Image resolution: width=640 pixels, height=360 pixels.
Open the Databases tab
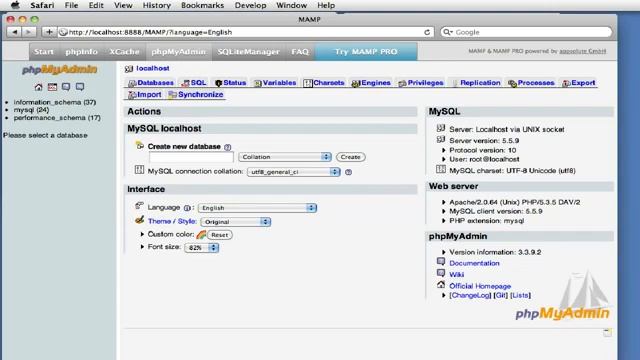[151, 83]
